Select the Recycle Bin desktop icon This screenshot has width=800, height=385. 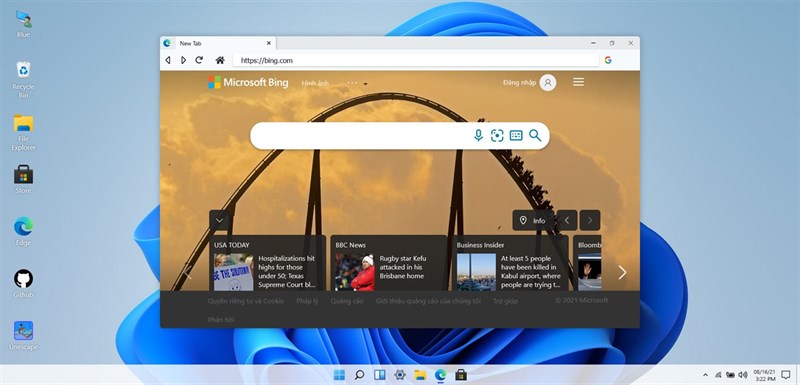tap(23, 80)
